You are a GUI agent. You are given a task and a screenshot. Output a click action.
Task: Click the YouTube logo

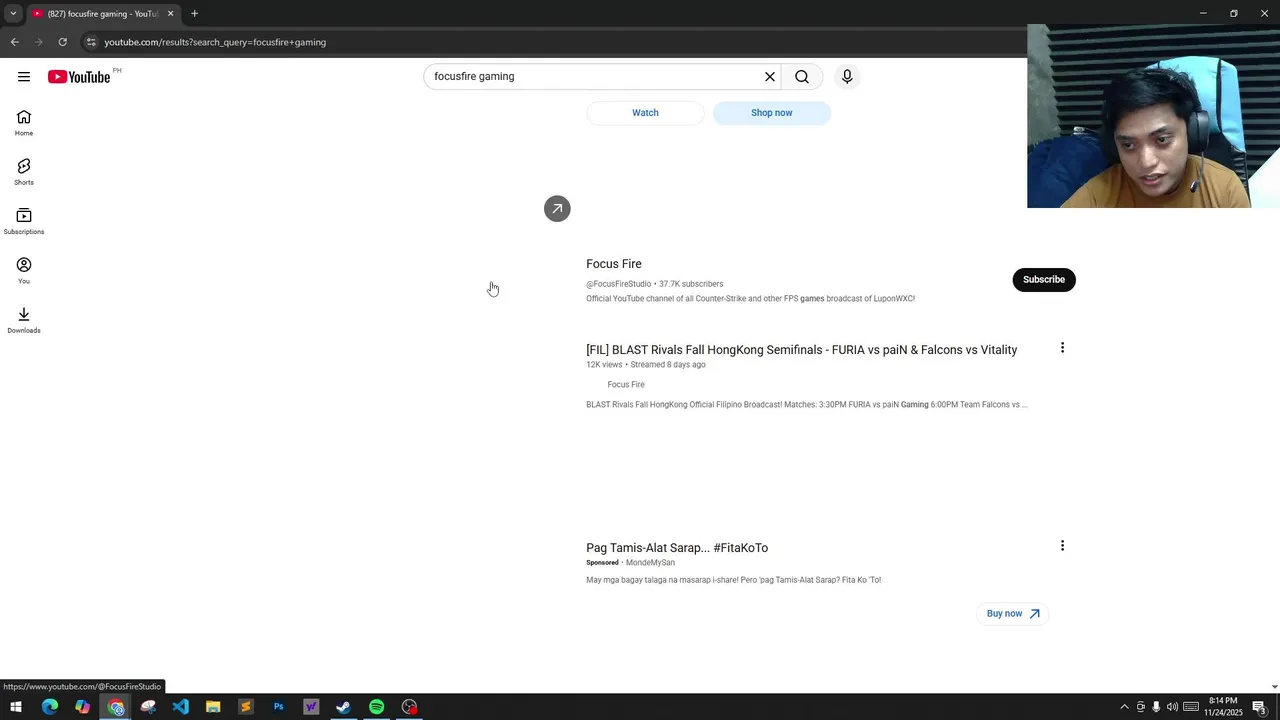tap(79, 77)
